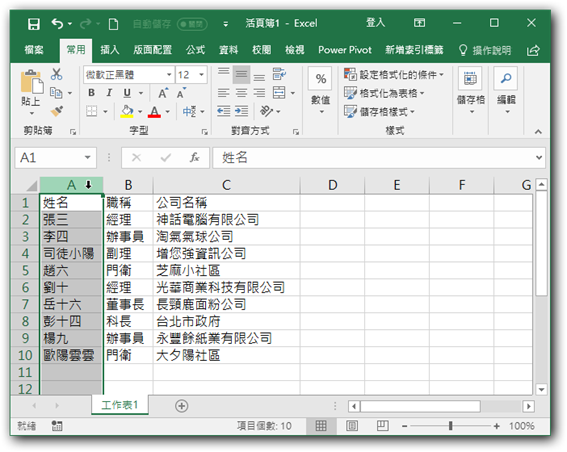Select cell C4 增您強資訊公司
The width and height of the screenshot is (567, 452).
[x=226, y=253]
